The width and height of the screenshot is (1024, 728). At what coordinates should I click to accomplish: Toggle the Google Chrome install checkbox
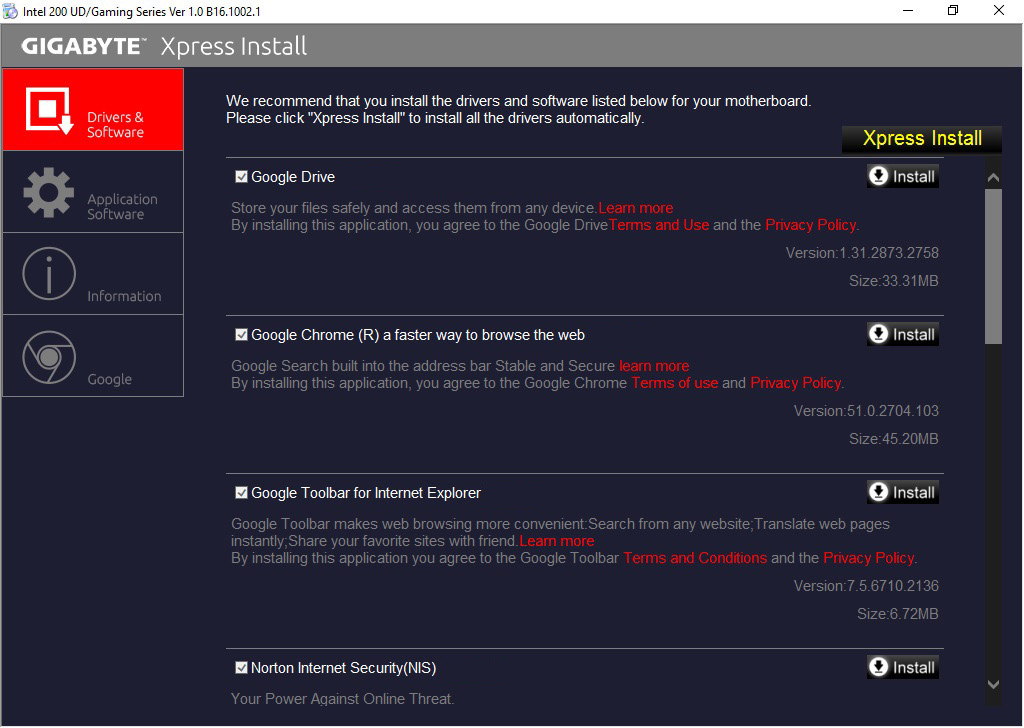tap(240, 334)
